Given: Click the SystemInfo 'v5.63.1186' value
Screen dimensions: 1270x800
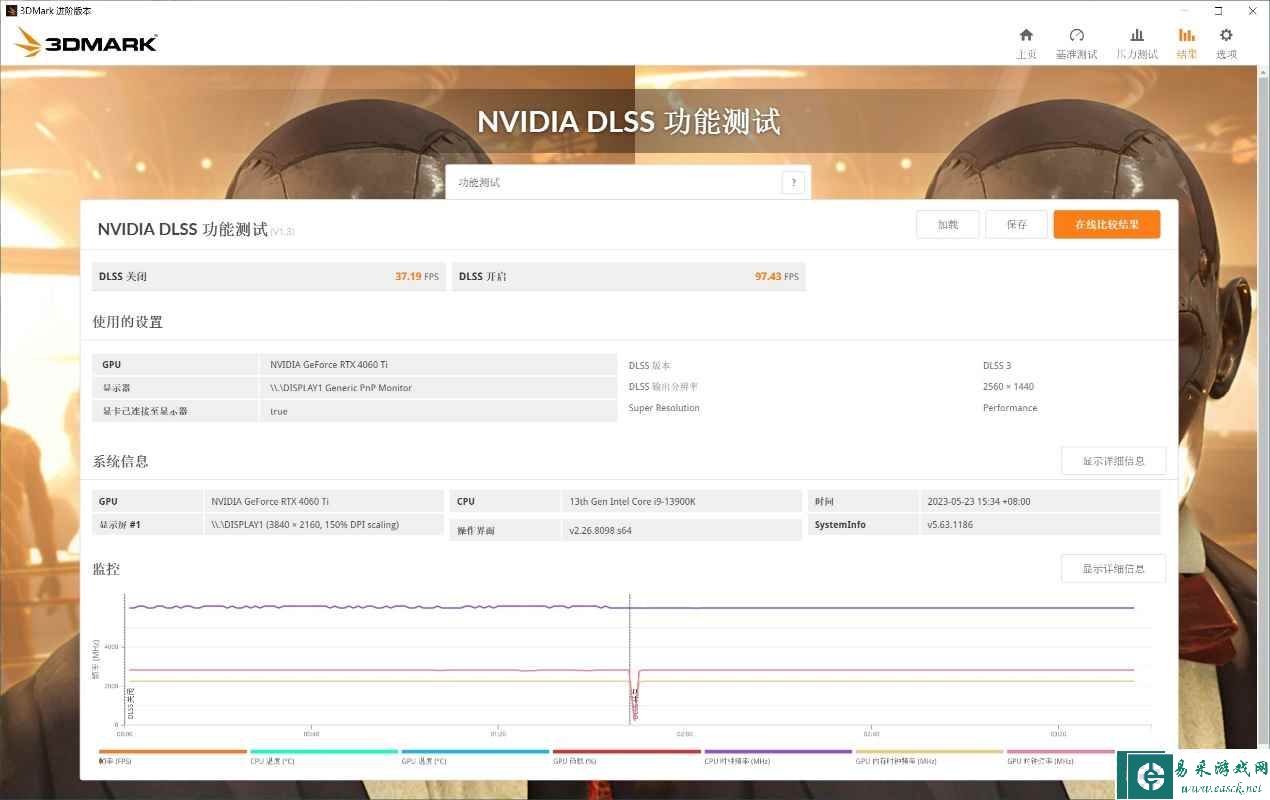Looking at the screenshot, I should (950, 524).
